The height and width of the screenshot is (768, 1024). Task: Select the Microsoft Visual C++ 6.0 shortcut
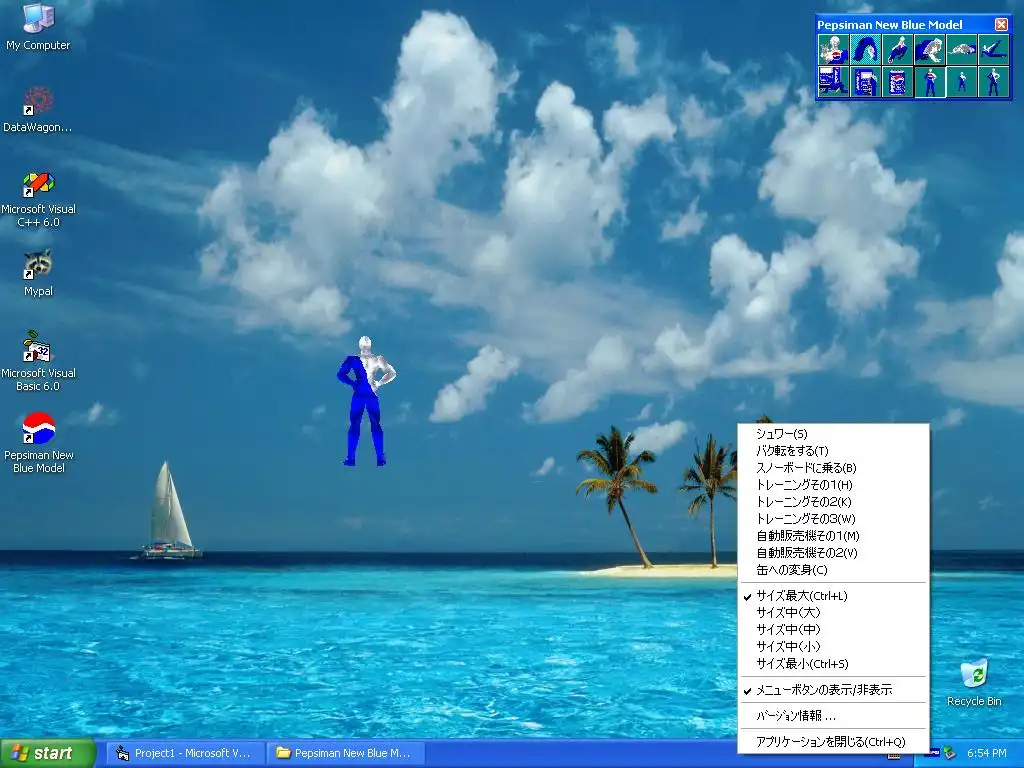tap(38, 199)
